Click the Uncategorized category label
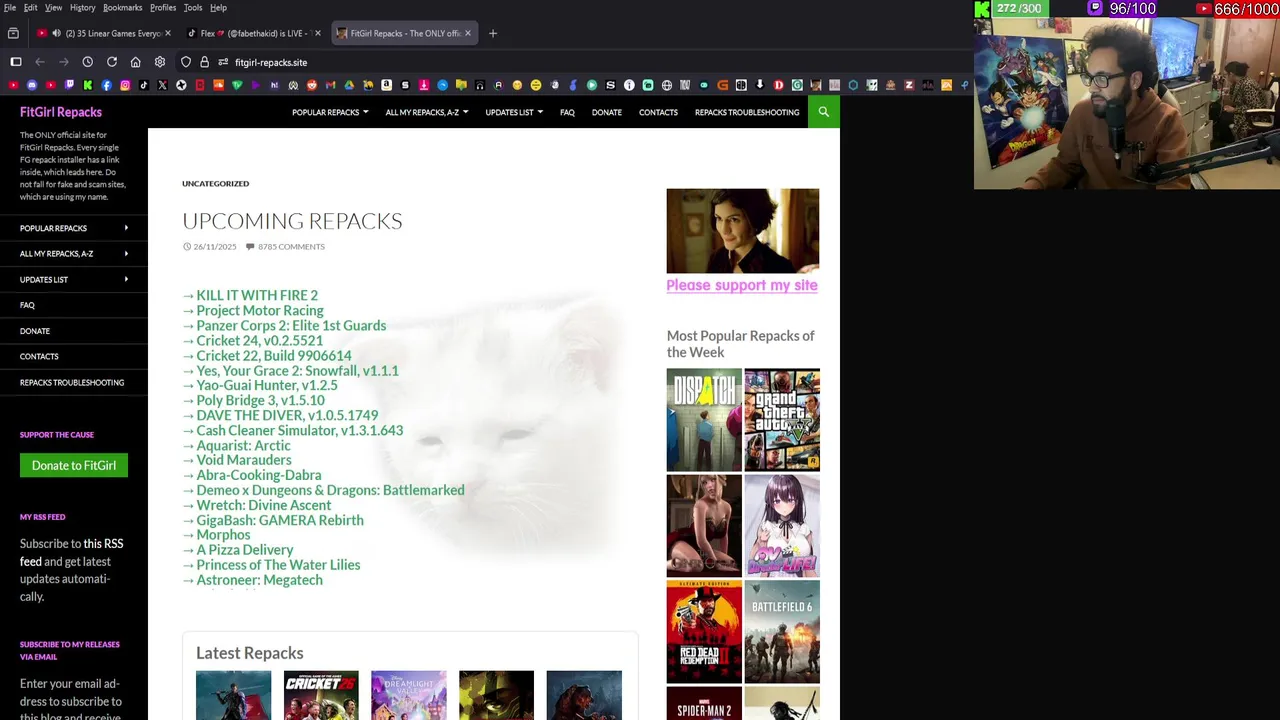The width and height of the screenshot is (1280, 720). 215,183
